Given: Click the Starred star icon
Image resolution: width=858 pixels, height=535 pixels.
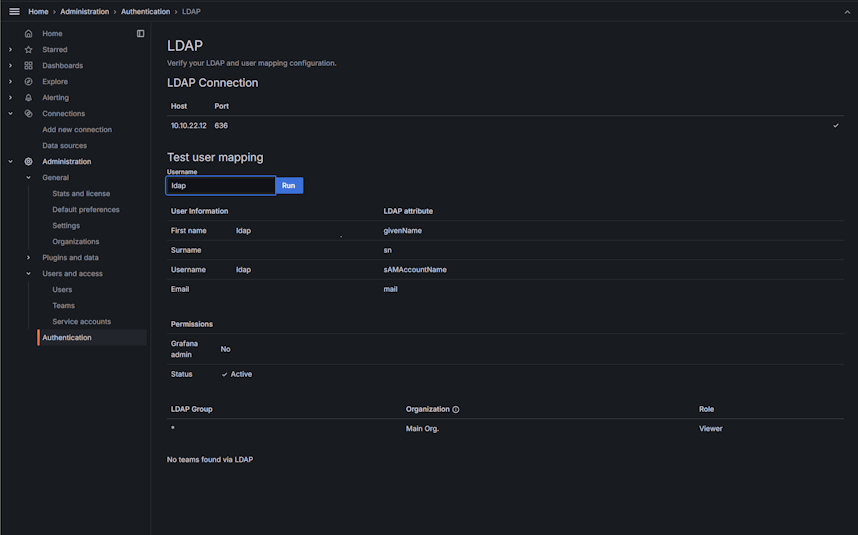Looking at the screenshot, I should 29,50.
